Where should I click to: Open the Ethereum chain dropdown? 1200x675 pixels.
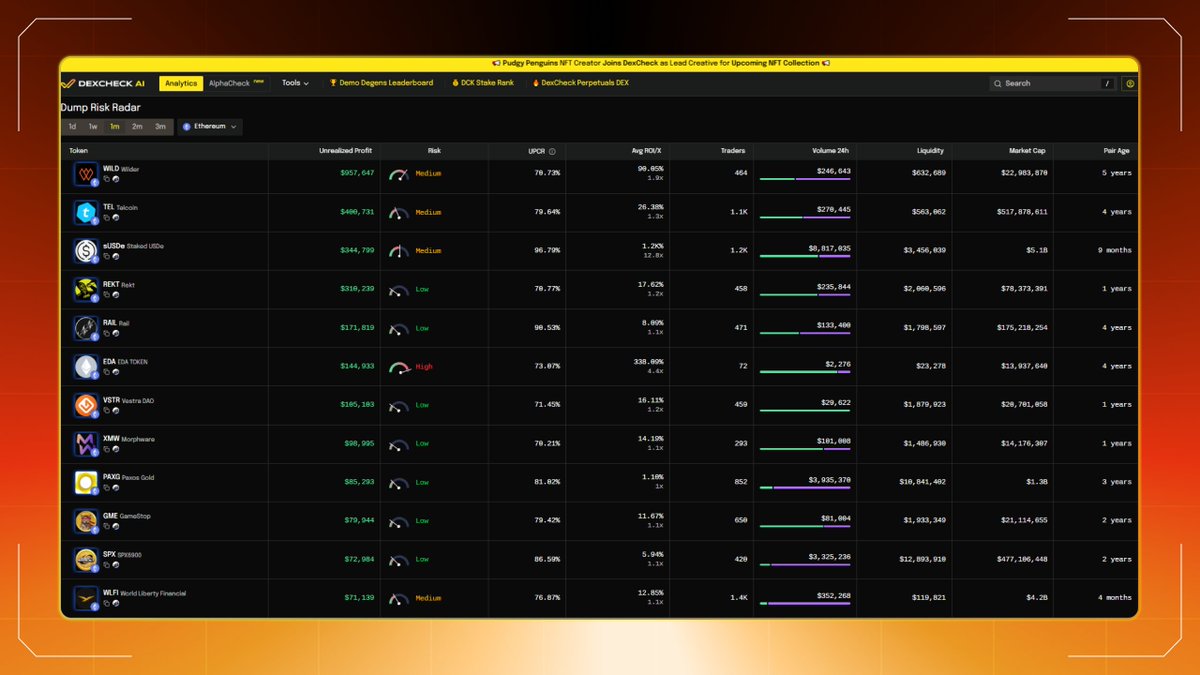(209, 127)
